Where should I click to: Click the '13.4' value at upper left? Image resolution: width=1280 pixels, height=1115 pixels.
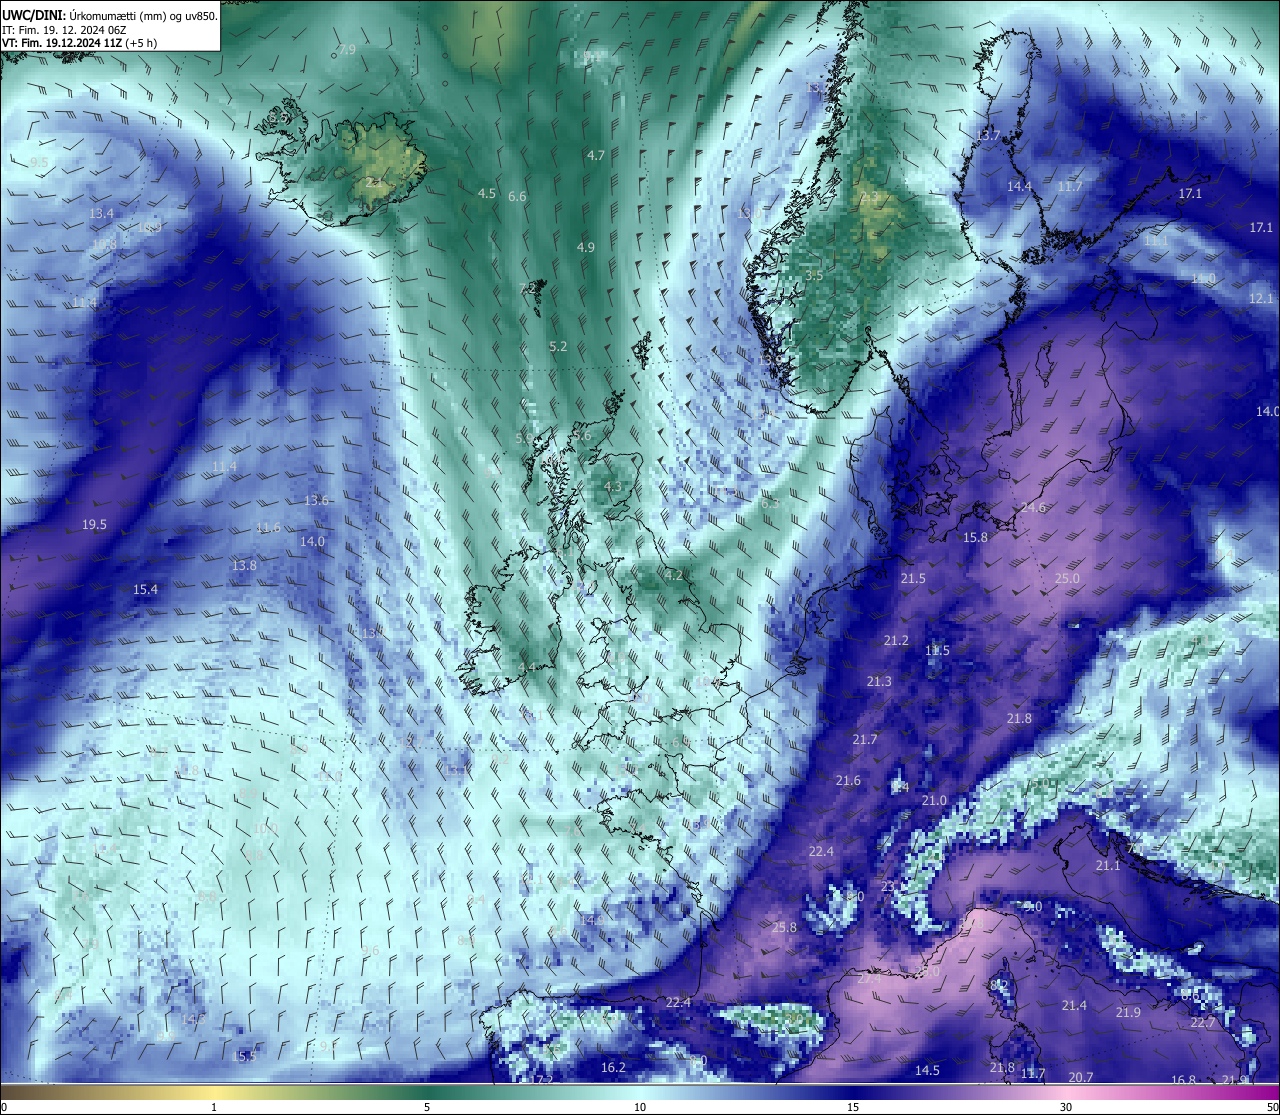coord(101,214)
